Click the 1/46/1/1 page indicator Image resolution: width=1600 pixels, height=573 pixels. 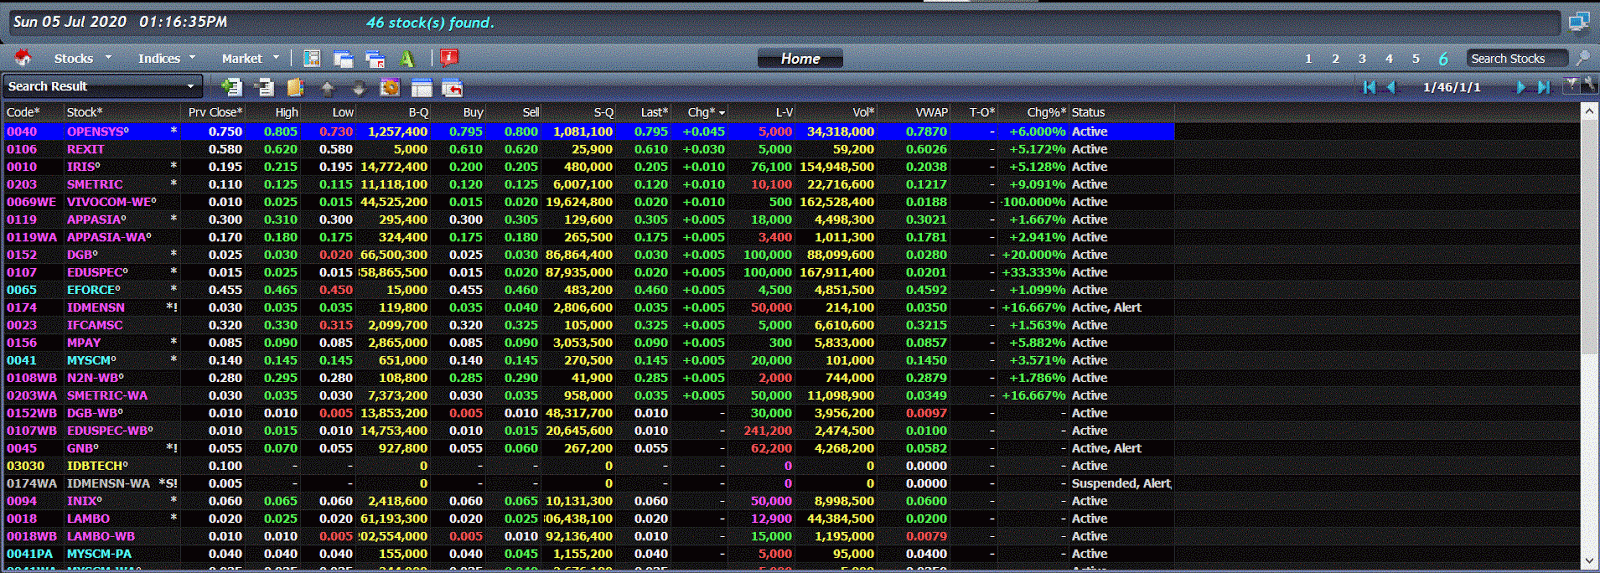1451,87
